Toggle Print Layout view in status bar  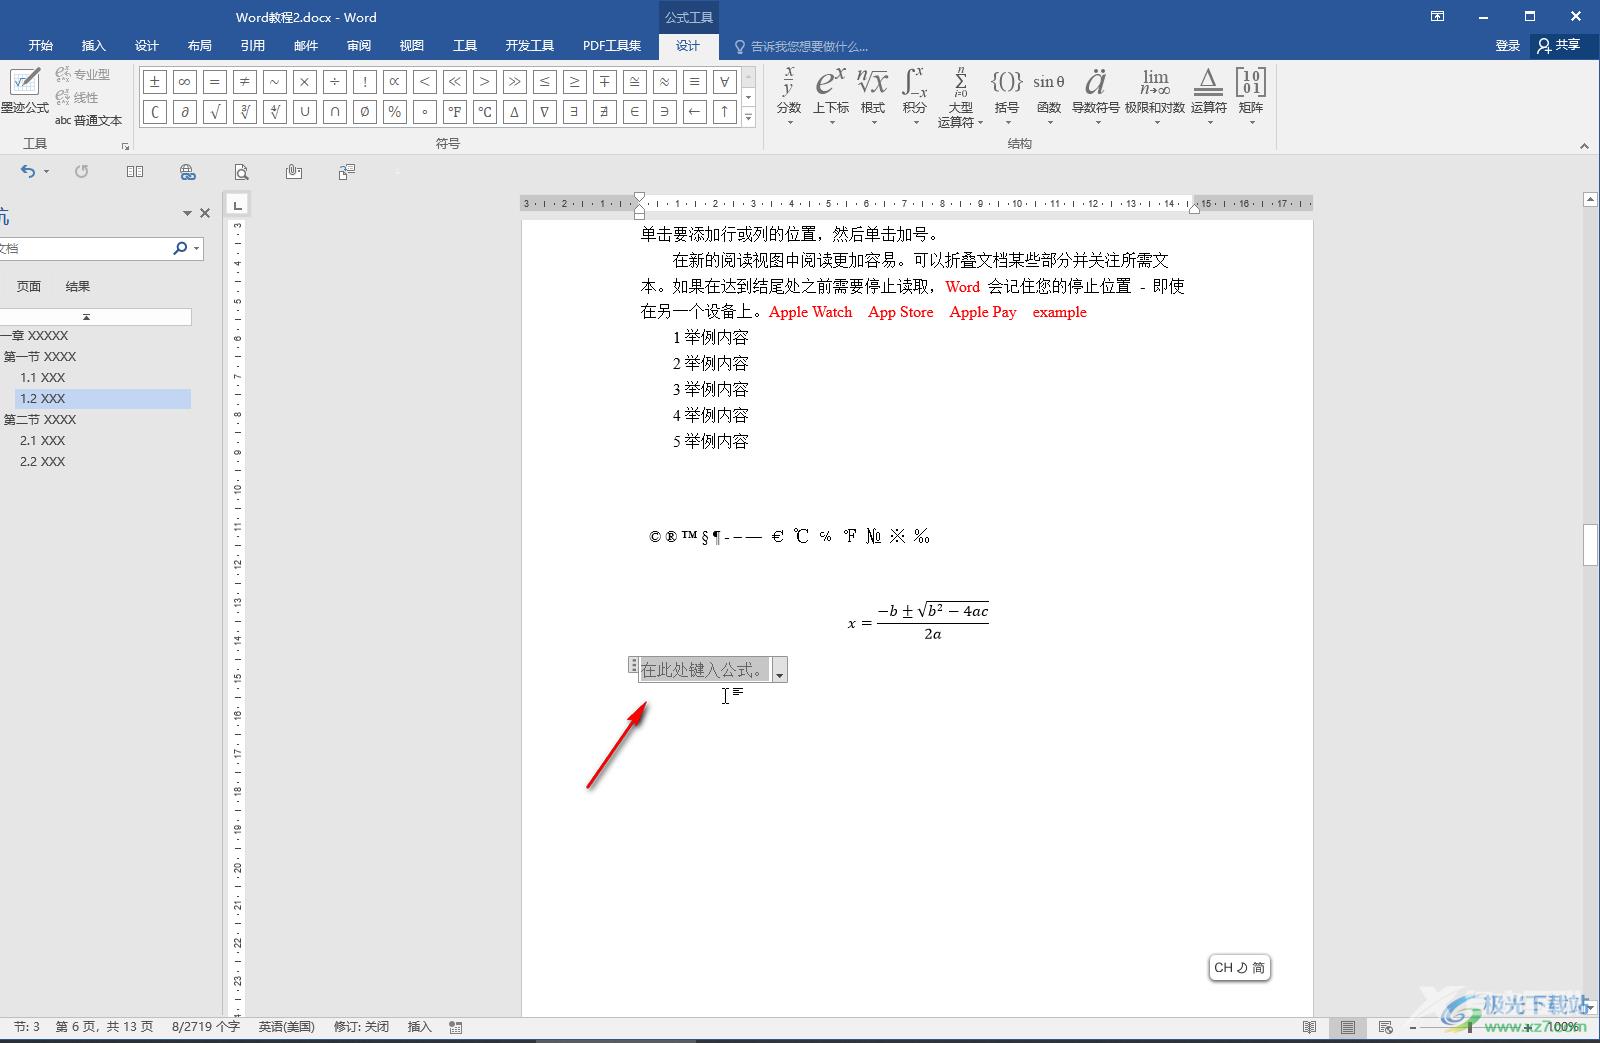[x=1348, y=1027]
